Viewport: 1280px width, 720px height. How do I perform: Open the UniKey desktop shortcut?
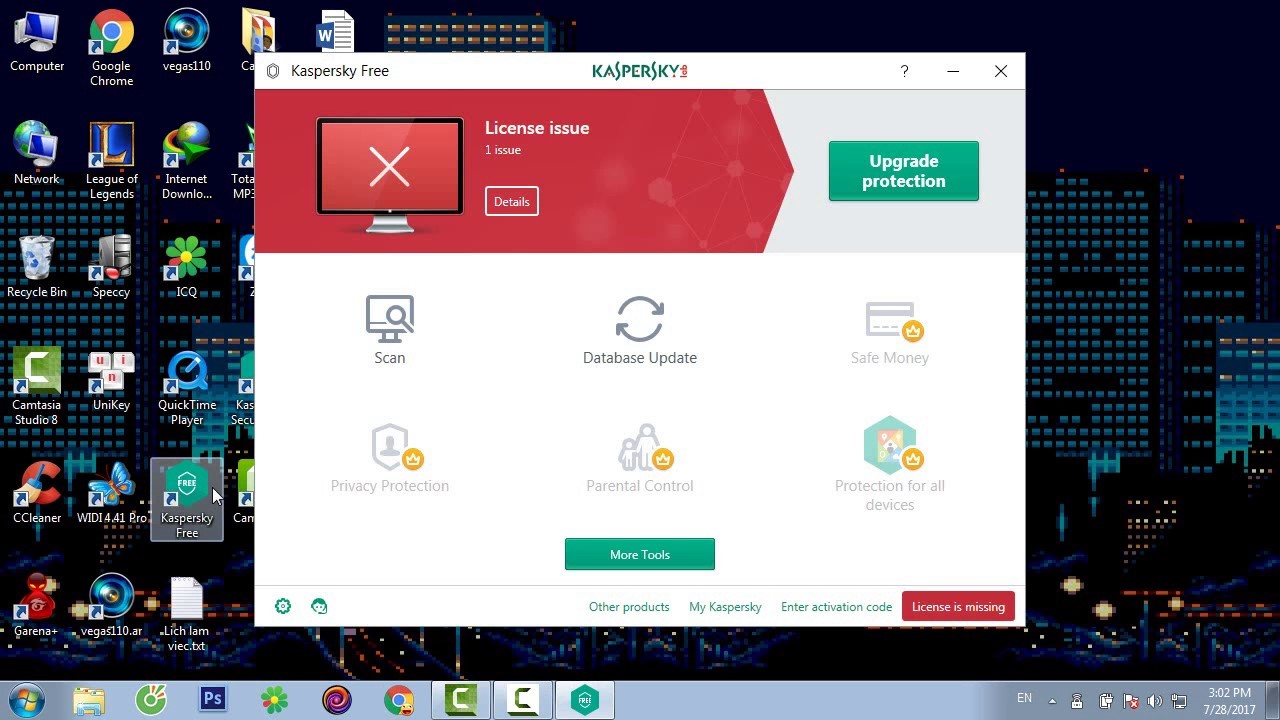pos(111,381)
